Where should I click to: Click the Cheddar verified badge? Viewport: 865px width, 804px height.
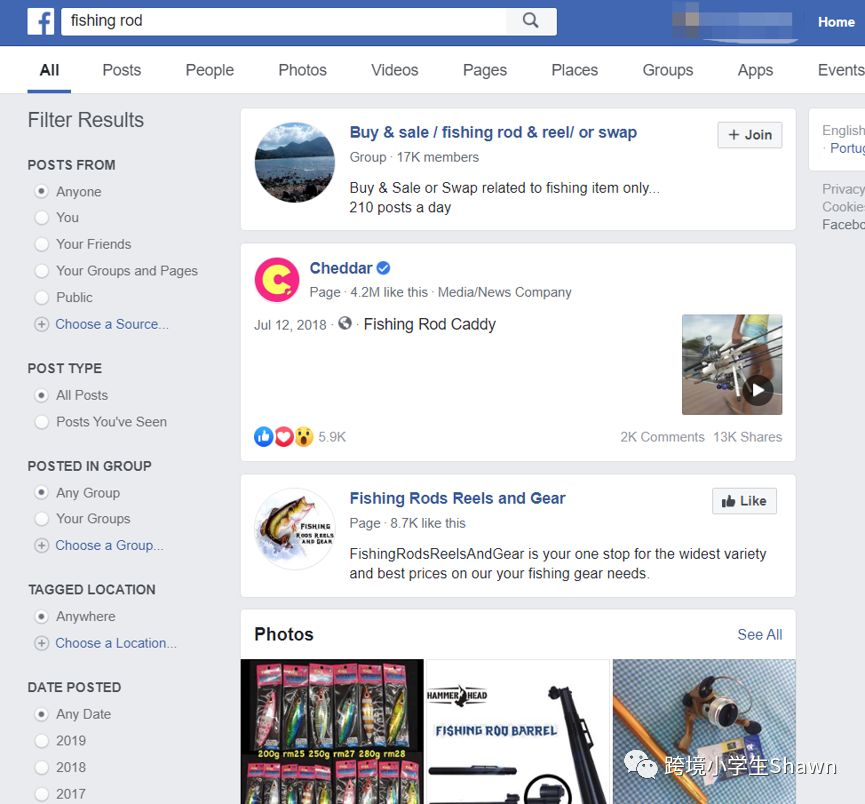(x=383, y=268)
